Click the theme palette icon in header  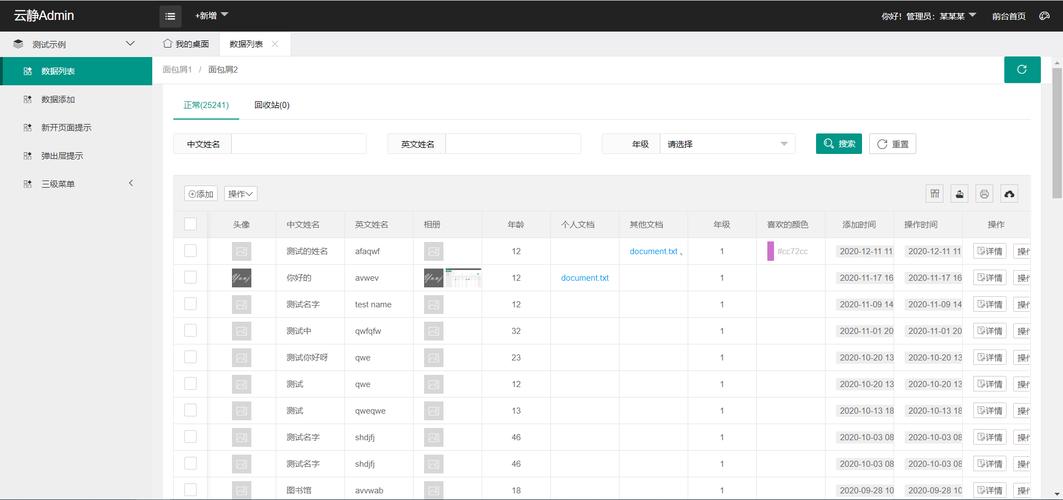(x=1045, y=16)
